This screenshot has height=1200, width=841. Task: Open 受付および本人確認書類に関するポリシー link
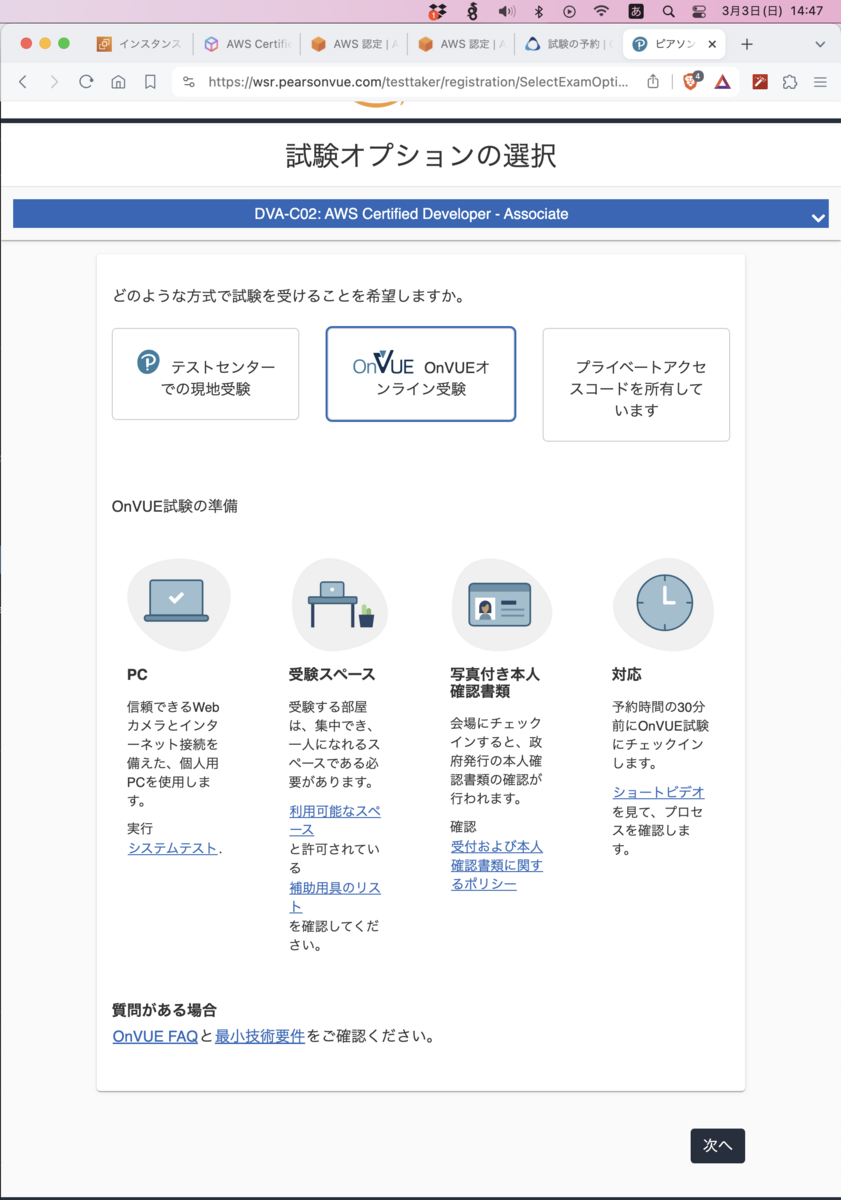[x=497, y=865]
